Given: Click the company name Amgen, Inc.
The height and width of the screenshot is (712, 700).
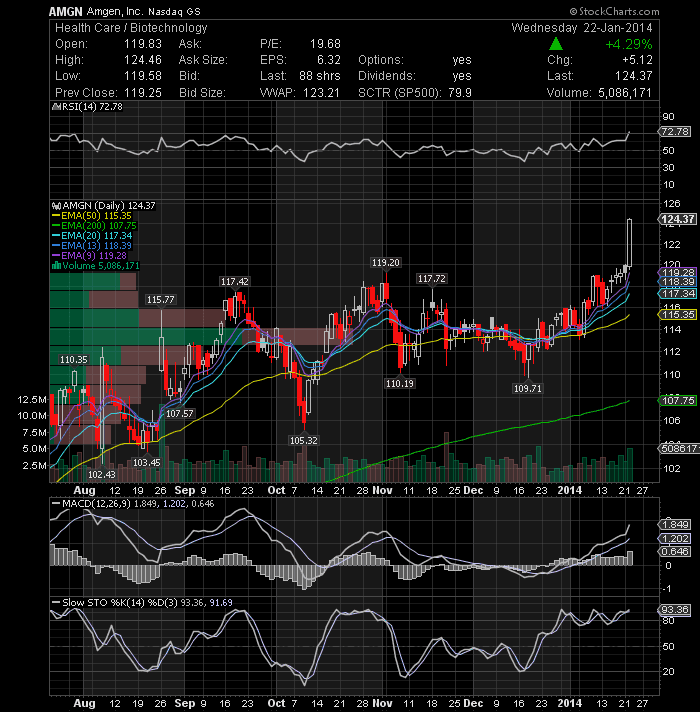Looking at the screenshot, I should (x=114, y=12).
